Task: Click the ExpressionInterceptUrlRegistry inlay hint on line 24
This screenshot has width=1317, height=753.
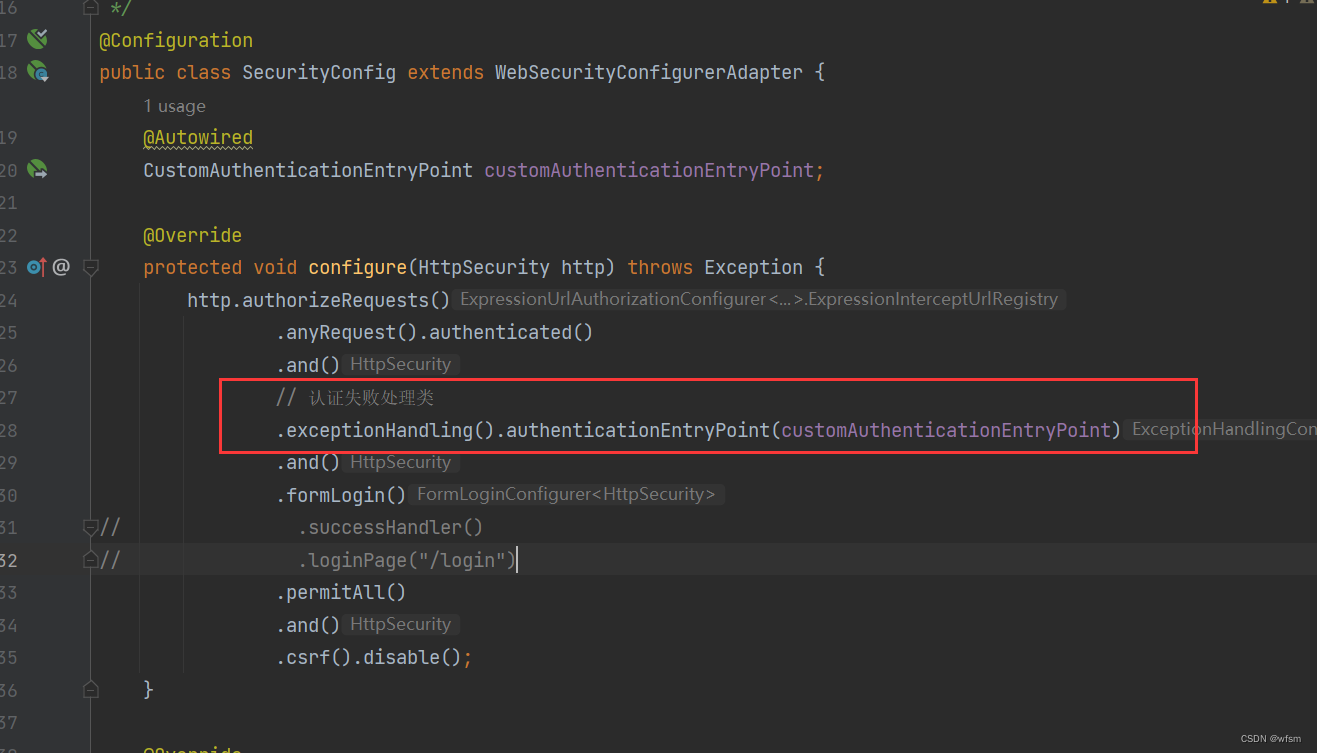Action: point(758,298)
